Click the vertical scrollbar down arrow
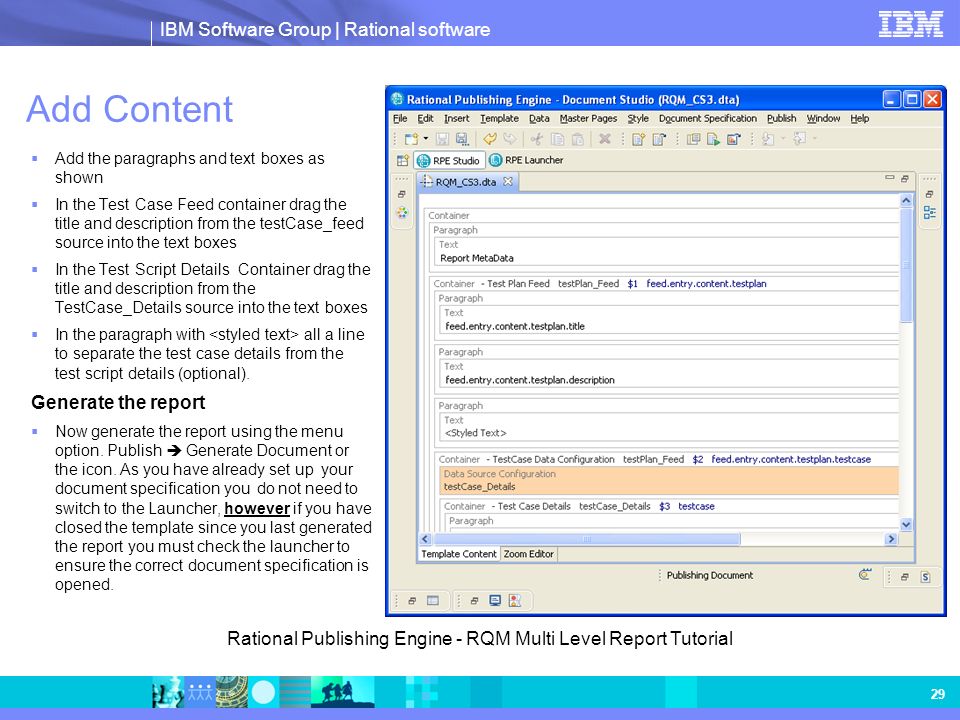The width and height of the screenshot is (960, 720). tap(906, 524)
